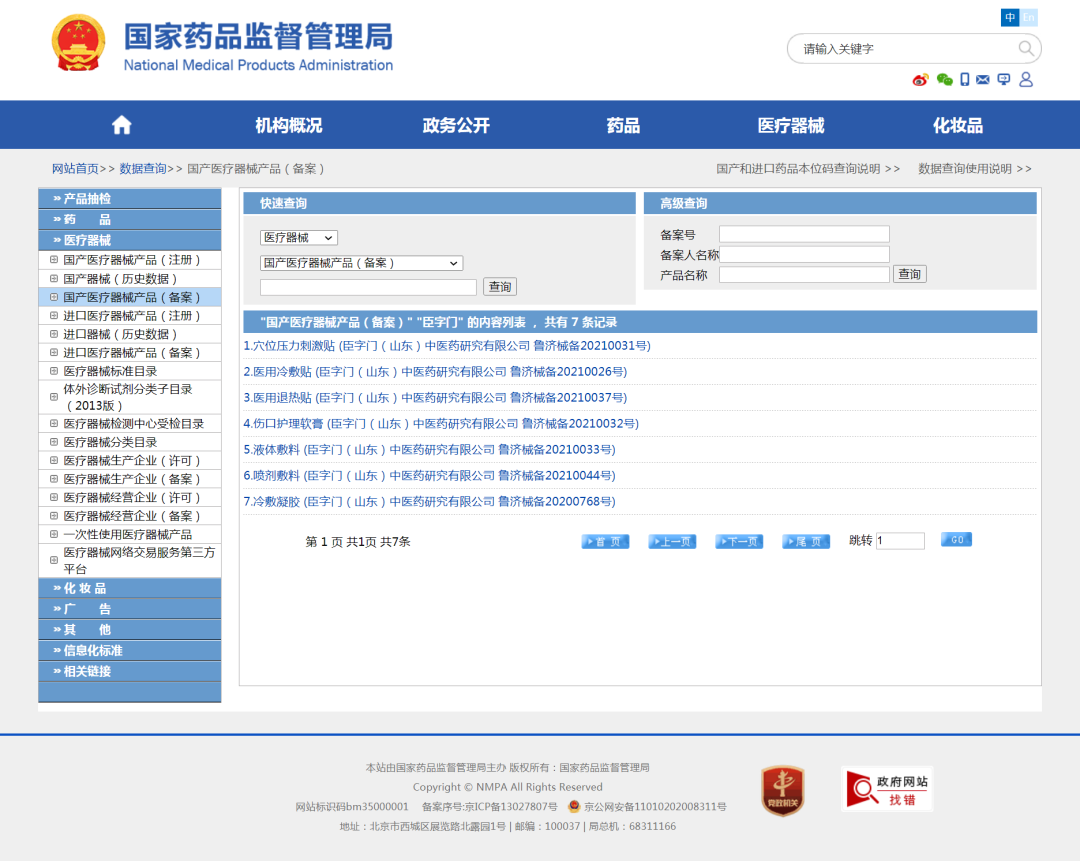1080x861 pixels.
Task: Click the monitor feedback icon
Action: [x=1004, y=80]
